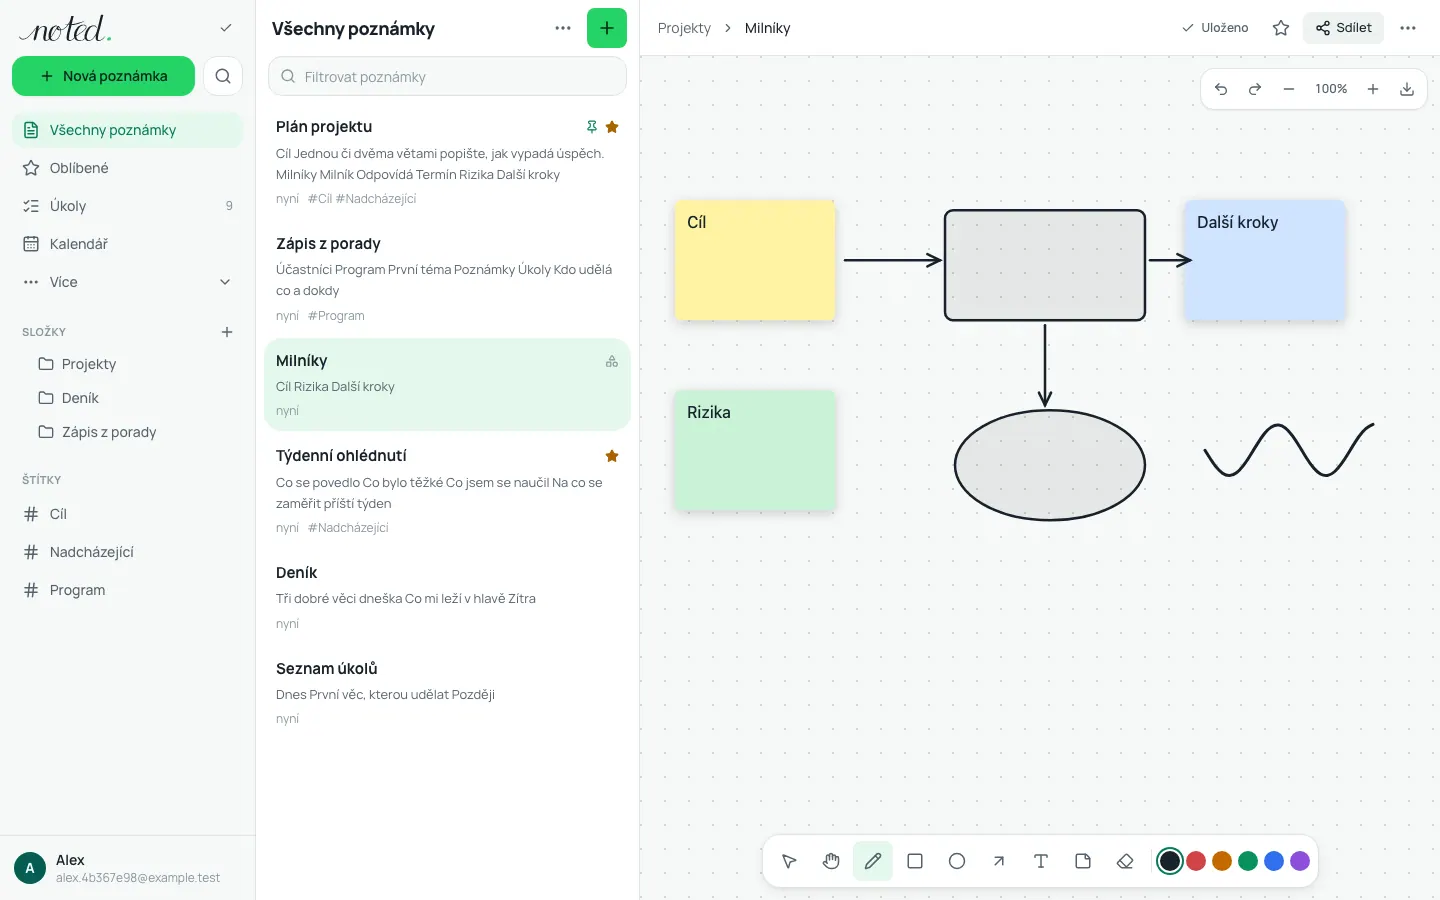Image resolution: width=1440 pixels, height=900 pixels.
Task: Add a new note with the green plus
Action: 607,28
